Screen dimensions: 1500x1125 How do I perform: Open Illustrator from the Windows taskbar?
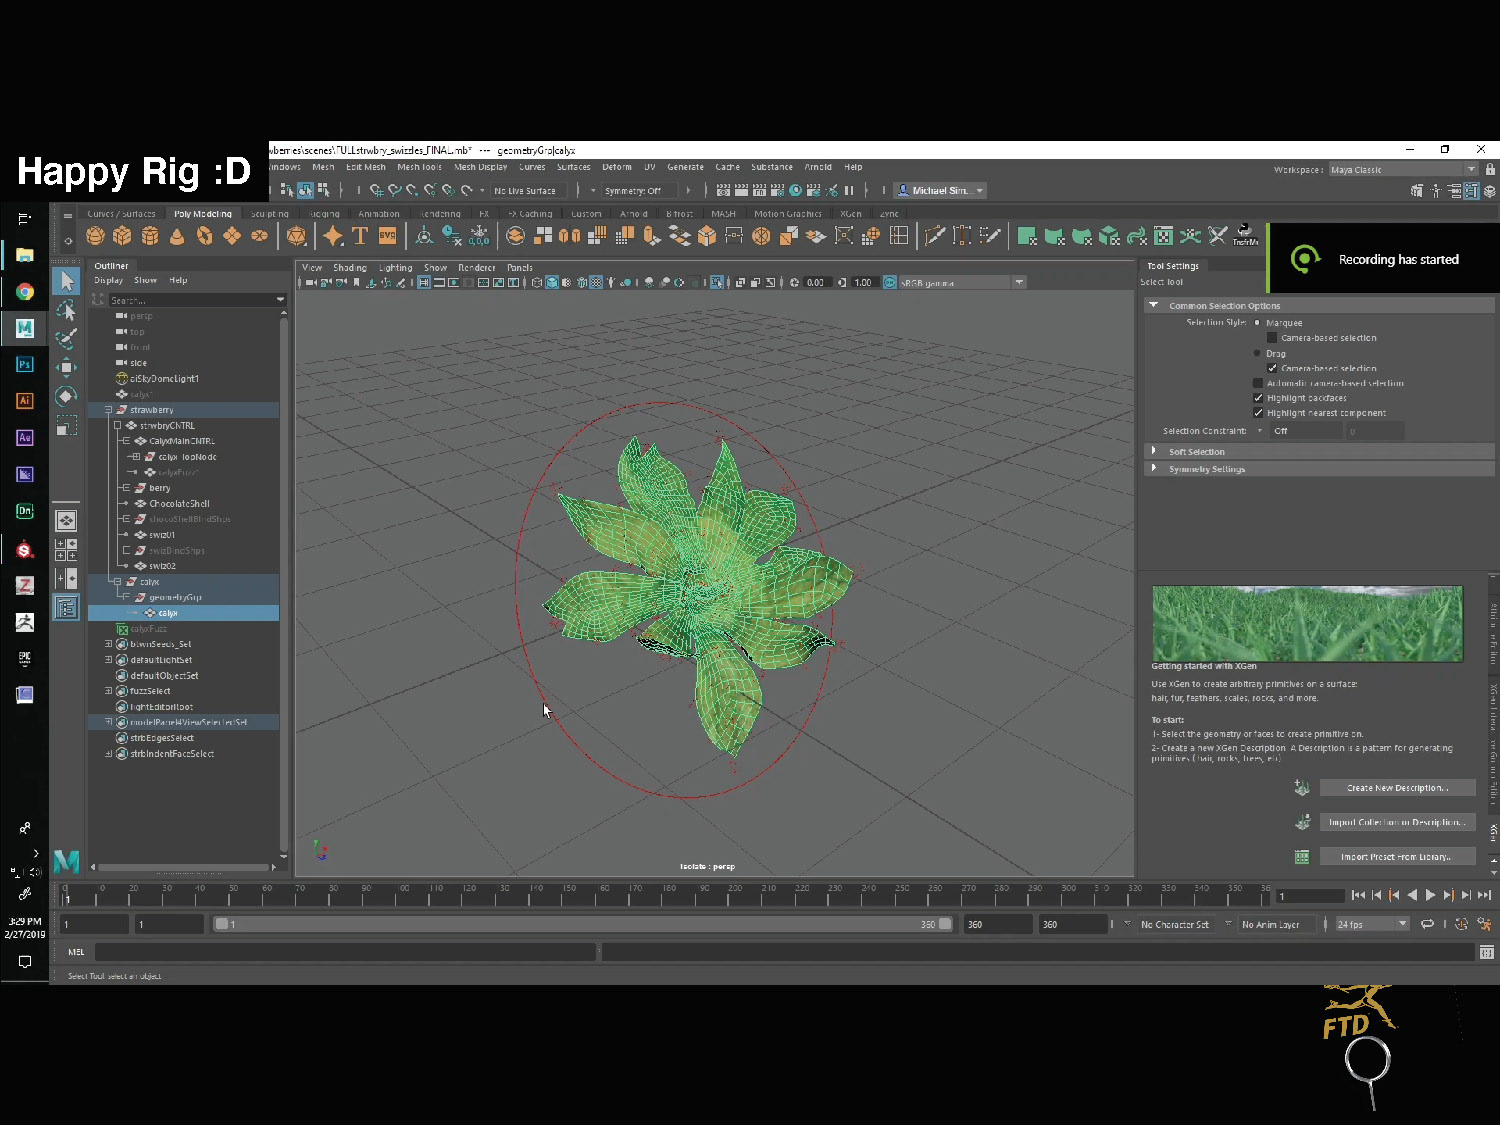pyautogui.click(x=24, y=400)
